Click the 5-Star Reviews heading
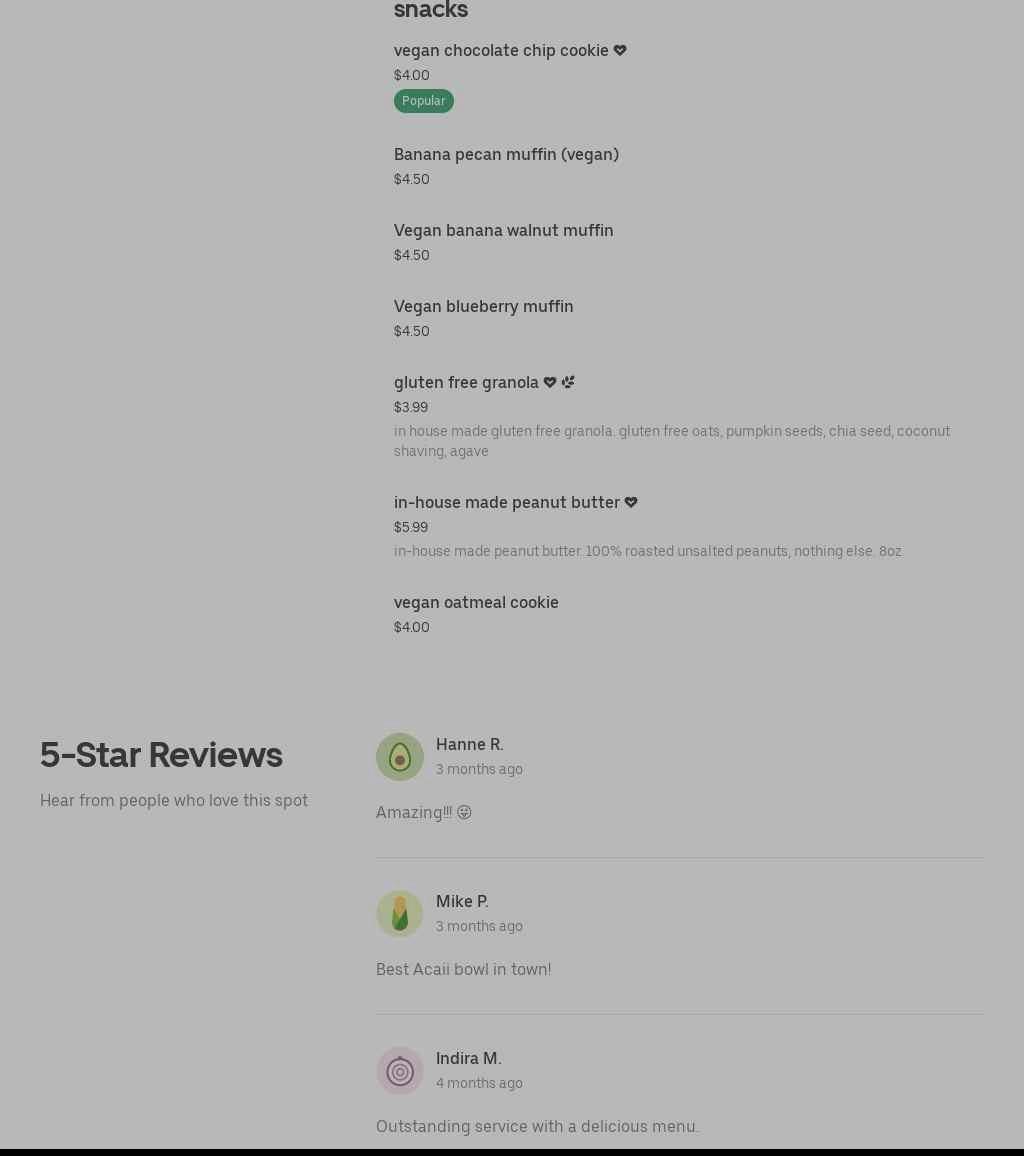 [x=161, y=755]
